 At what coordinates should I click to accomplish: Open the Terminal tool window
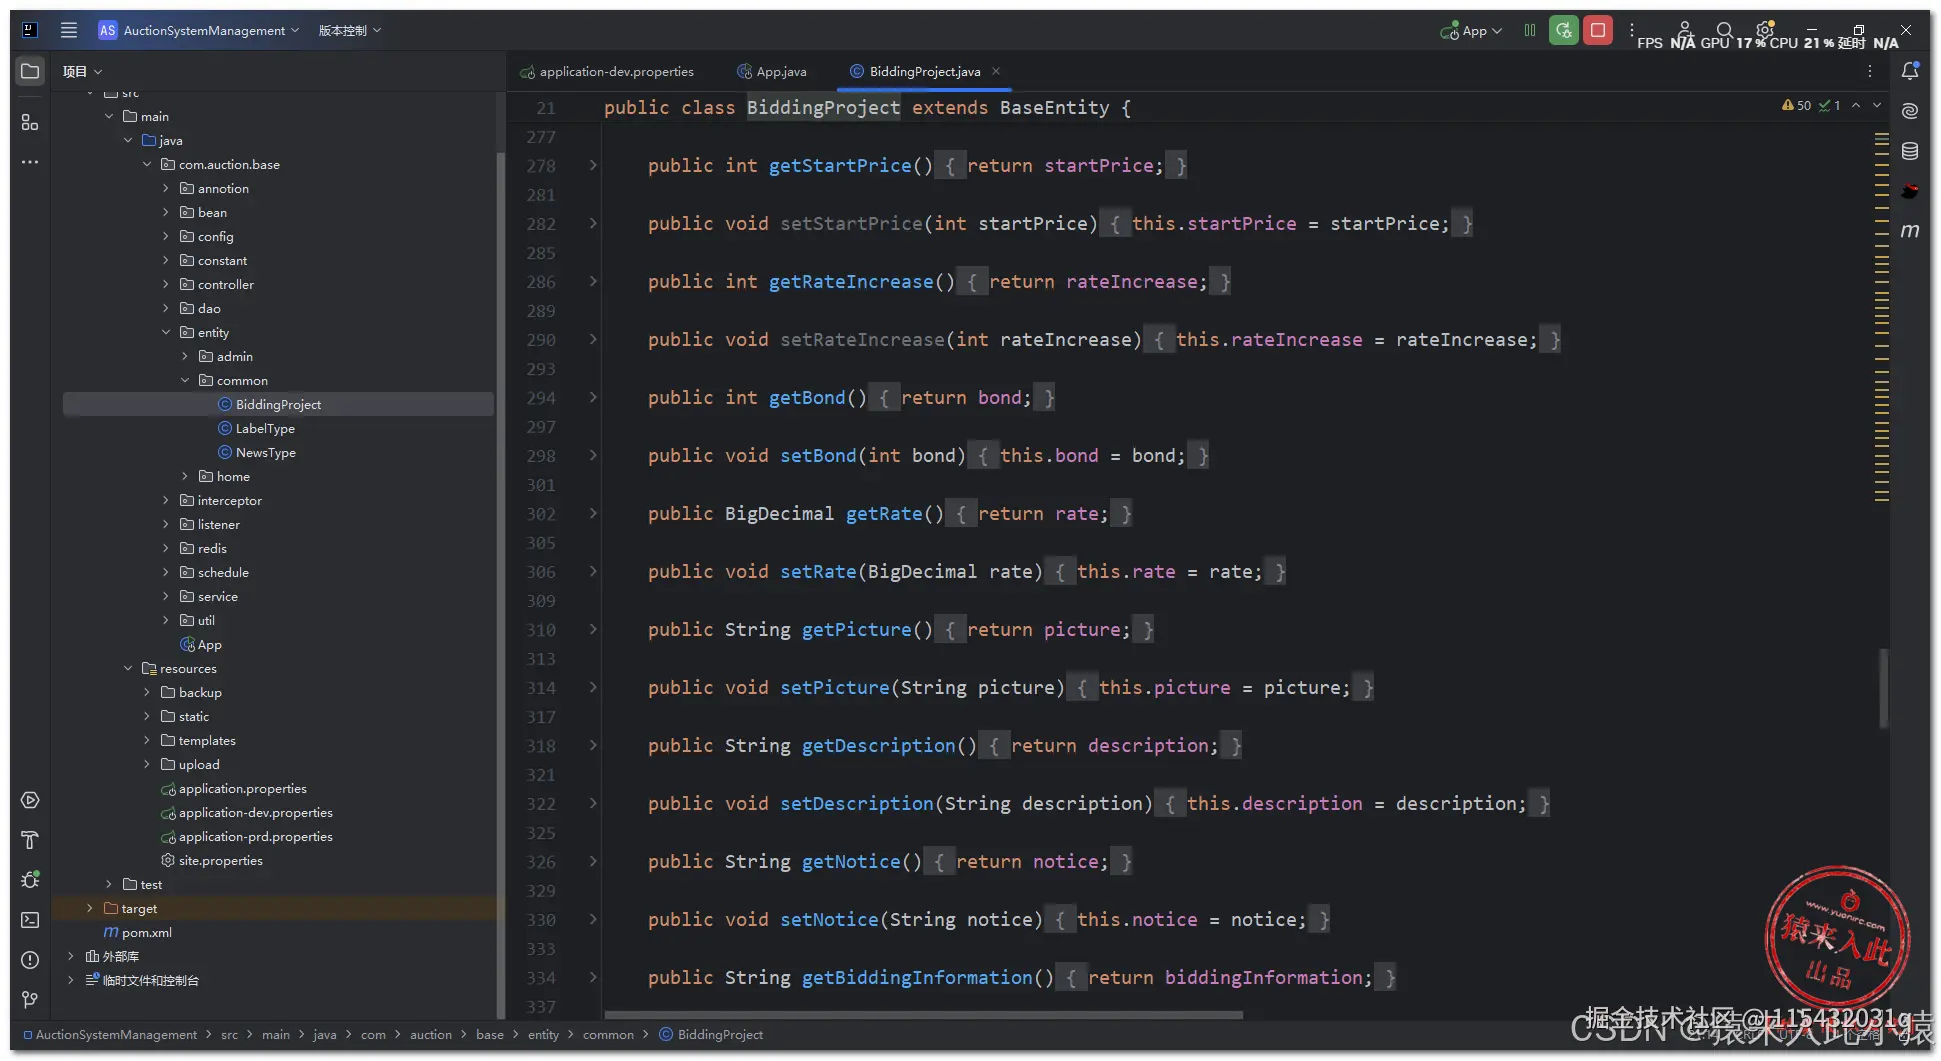coord(30,920)
